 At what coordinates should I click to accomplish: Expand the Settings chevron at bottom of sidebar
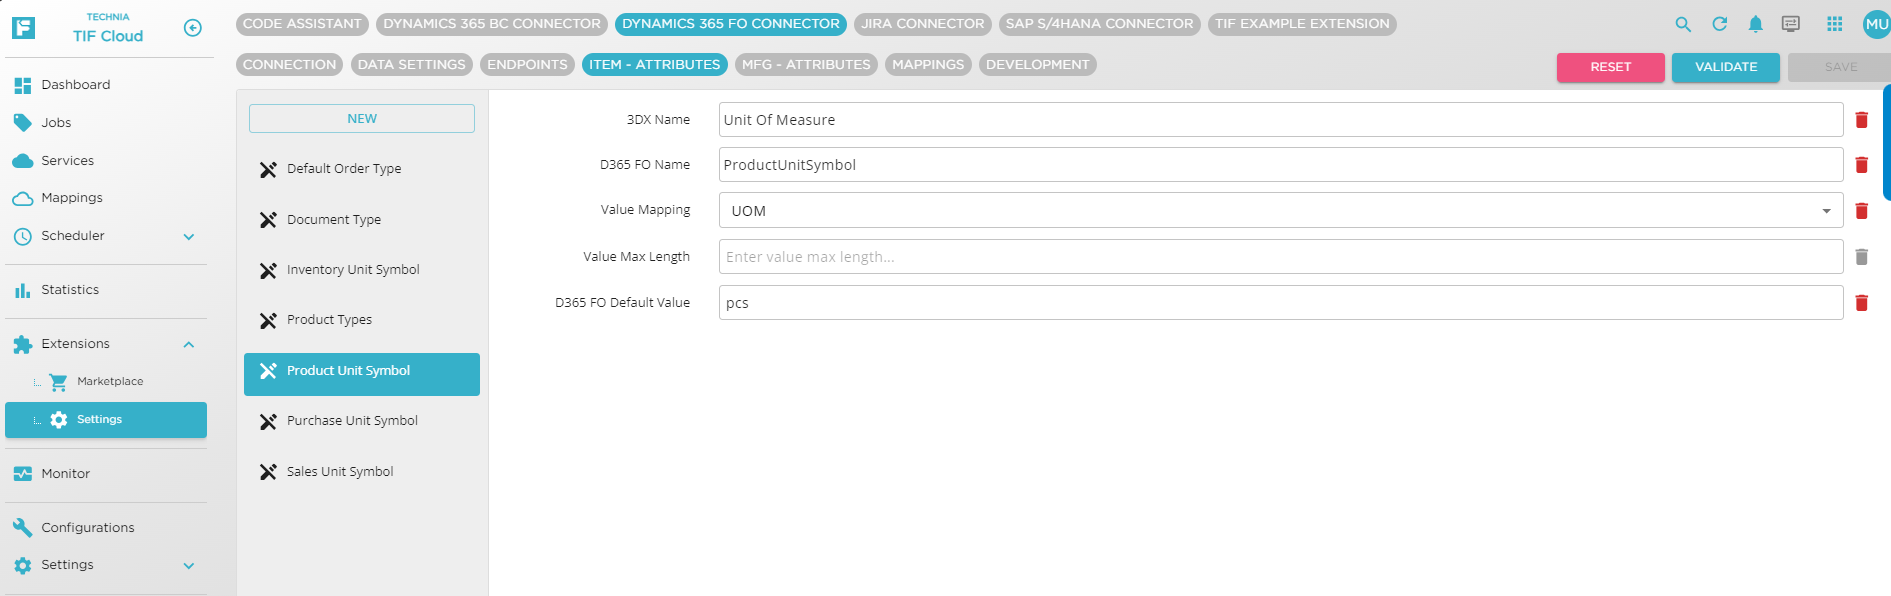point(189,566)
